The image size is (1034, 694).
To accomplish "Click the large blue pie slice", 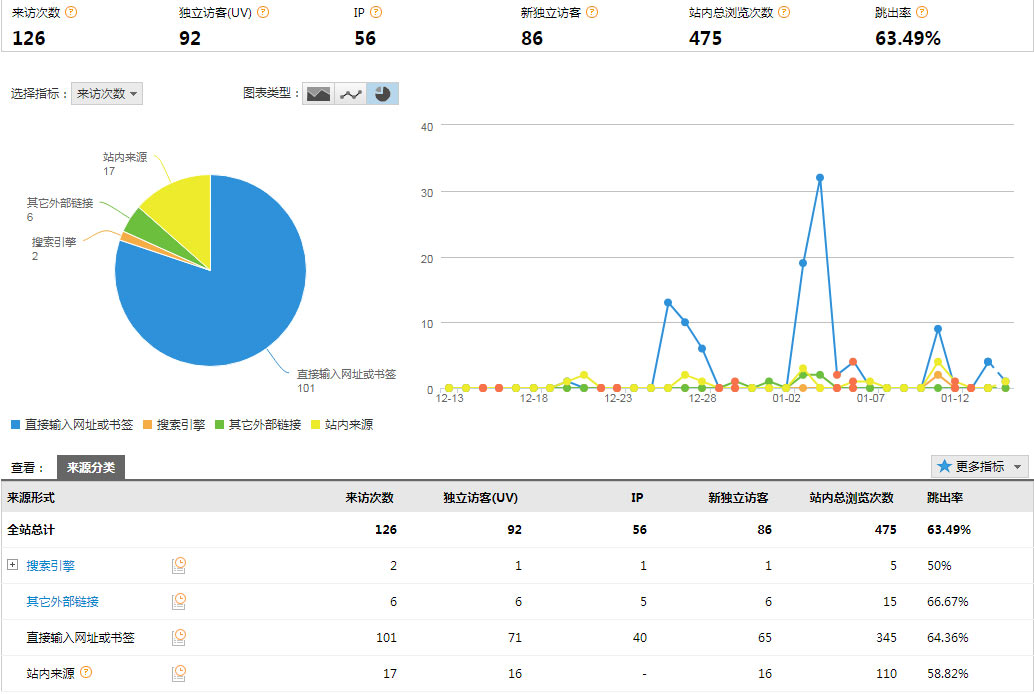I will [230, 300].
